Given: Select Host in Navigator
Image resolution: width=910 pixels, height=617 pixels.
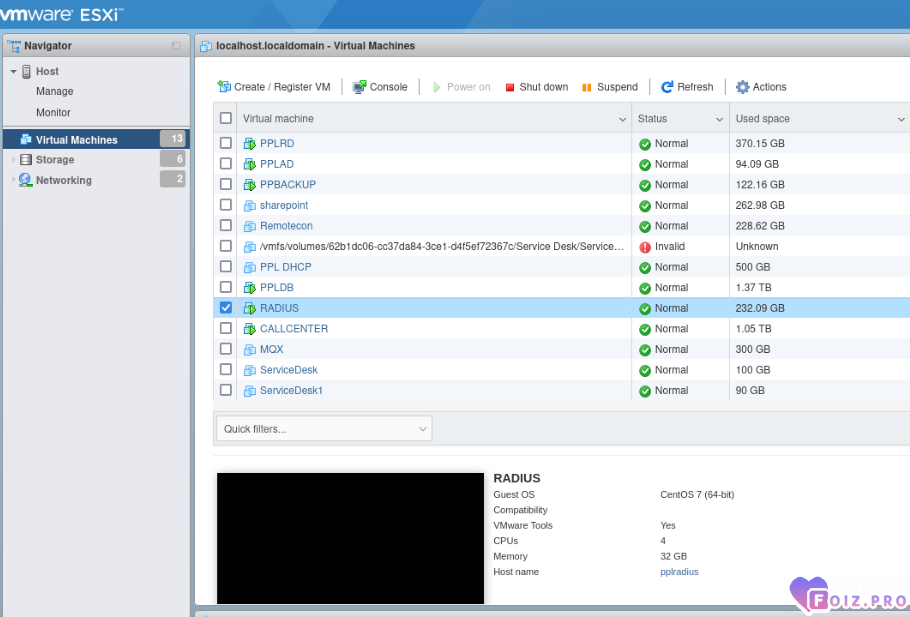Looking at the screenshot, I should click(48, 71).
